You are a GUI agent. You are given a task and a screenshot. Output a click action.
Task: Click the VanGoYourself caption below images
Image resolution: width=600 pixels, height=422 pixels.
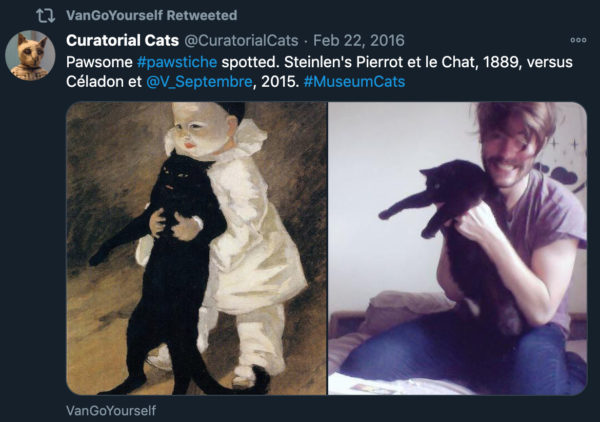click(111, 411)
